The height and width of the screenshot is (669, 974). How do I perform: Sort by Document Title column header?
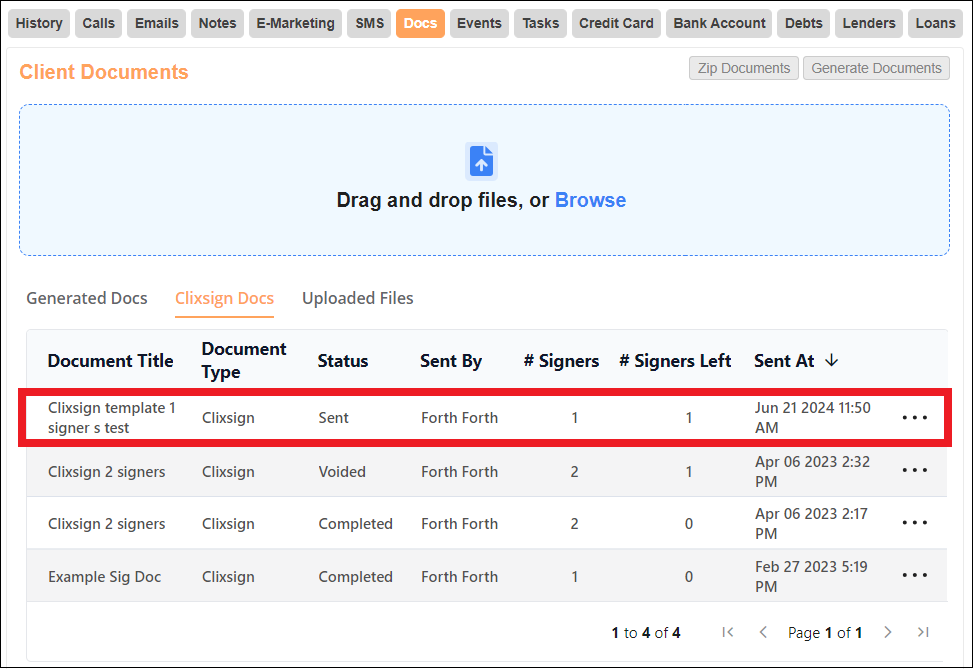[x=111, y=361]
